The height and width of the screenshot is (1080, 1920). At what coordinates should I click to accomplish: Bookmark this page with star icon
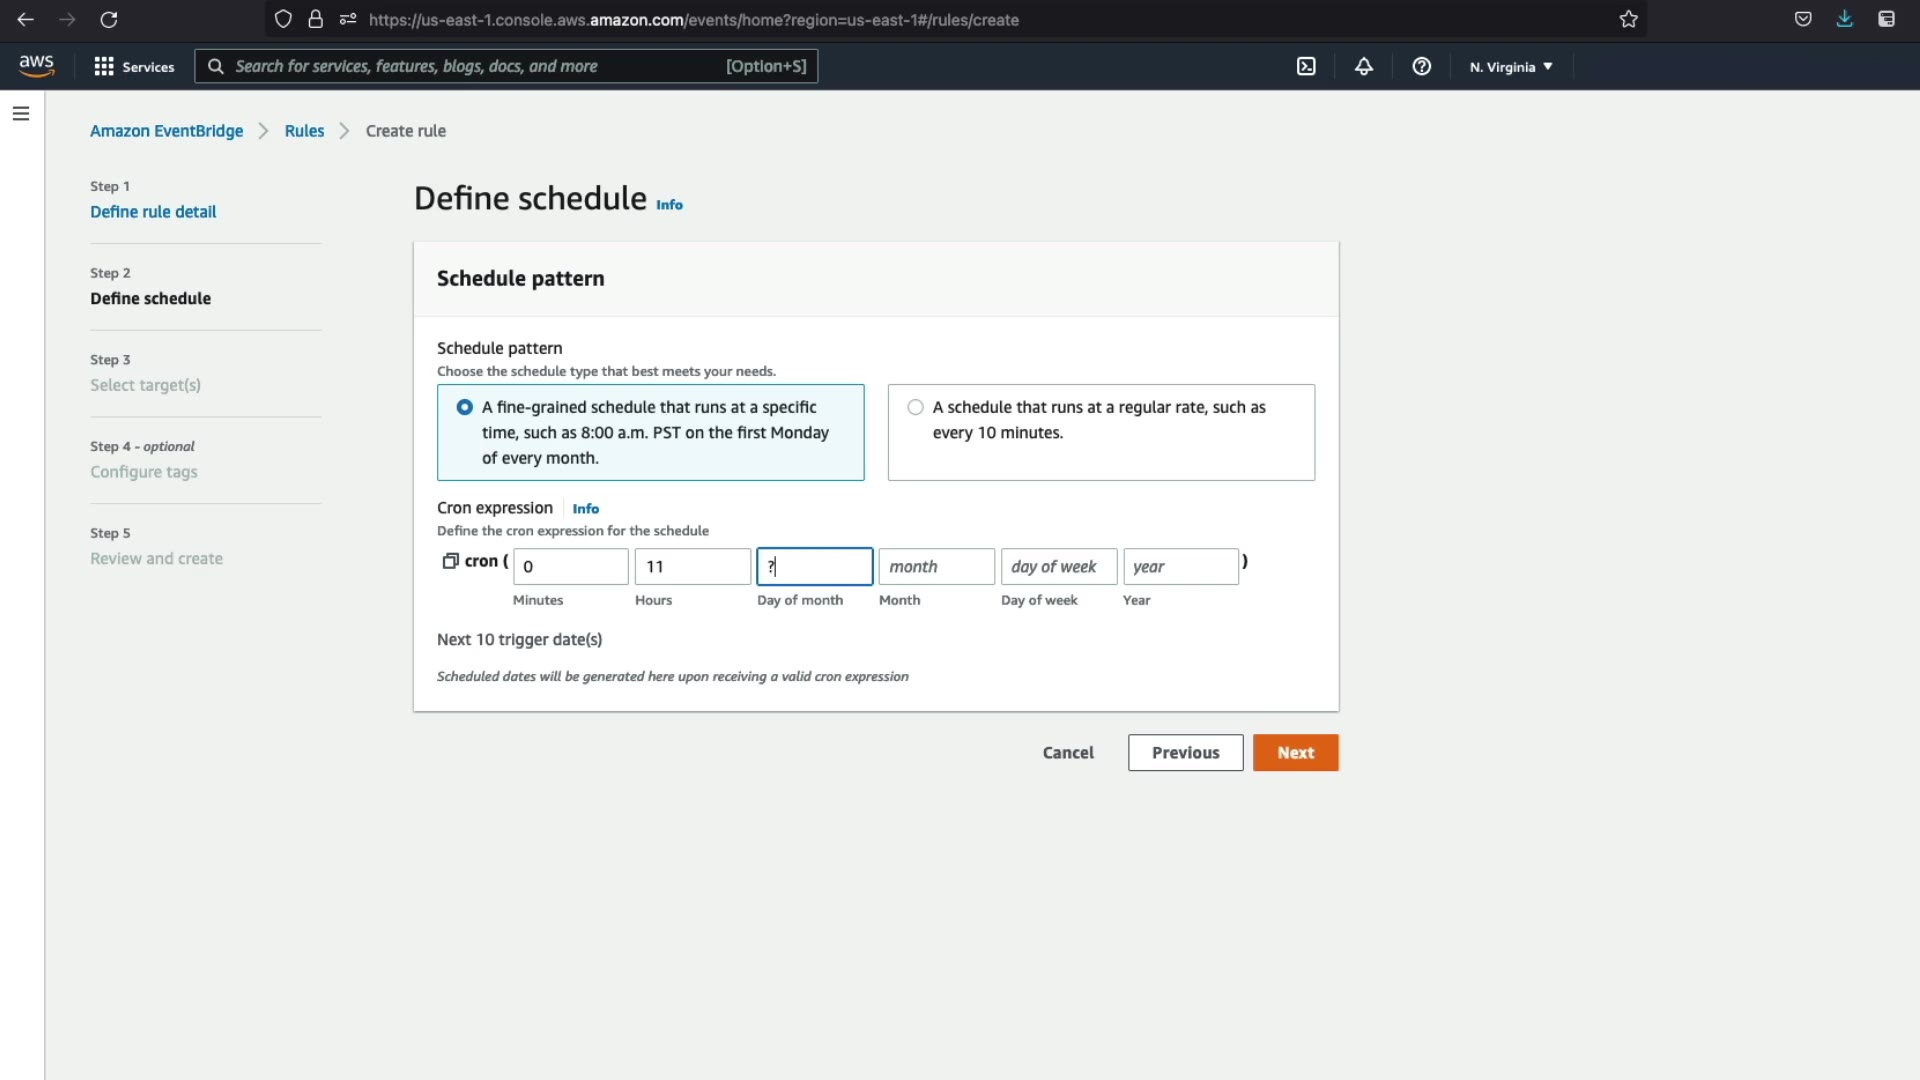pos(1629,19)
